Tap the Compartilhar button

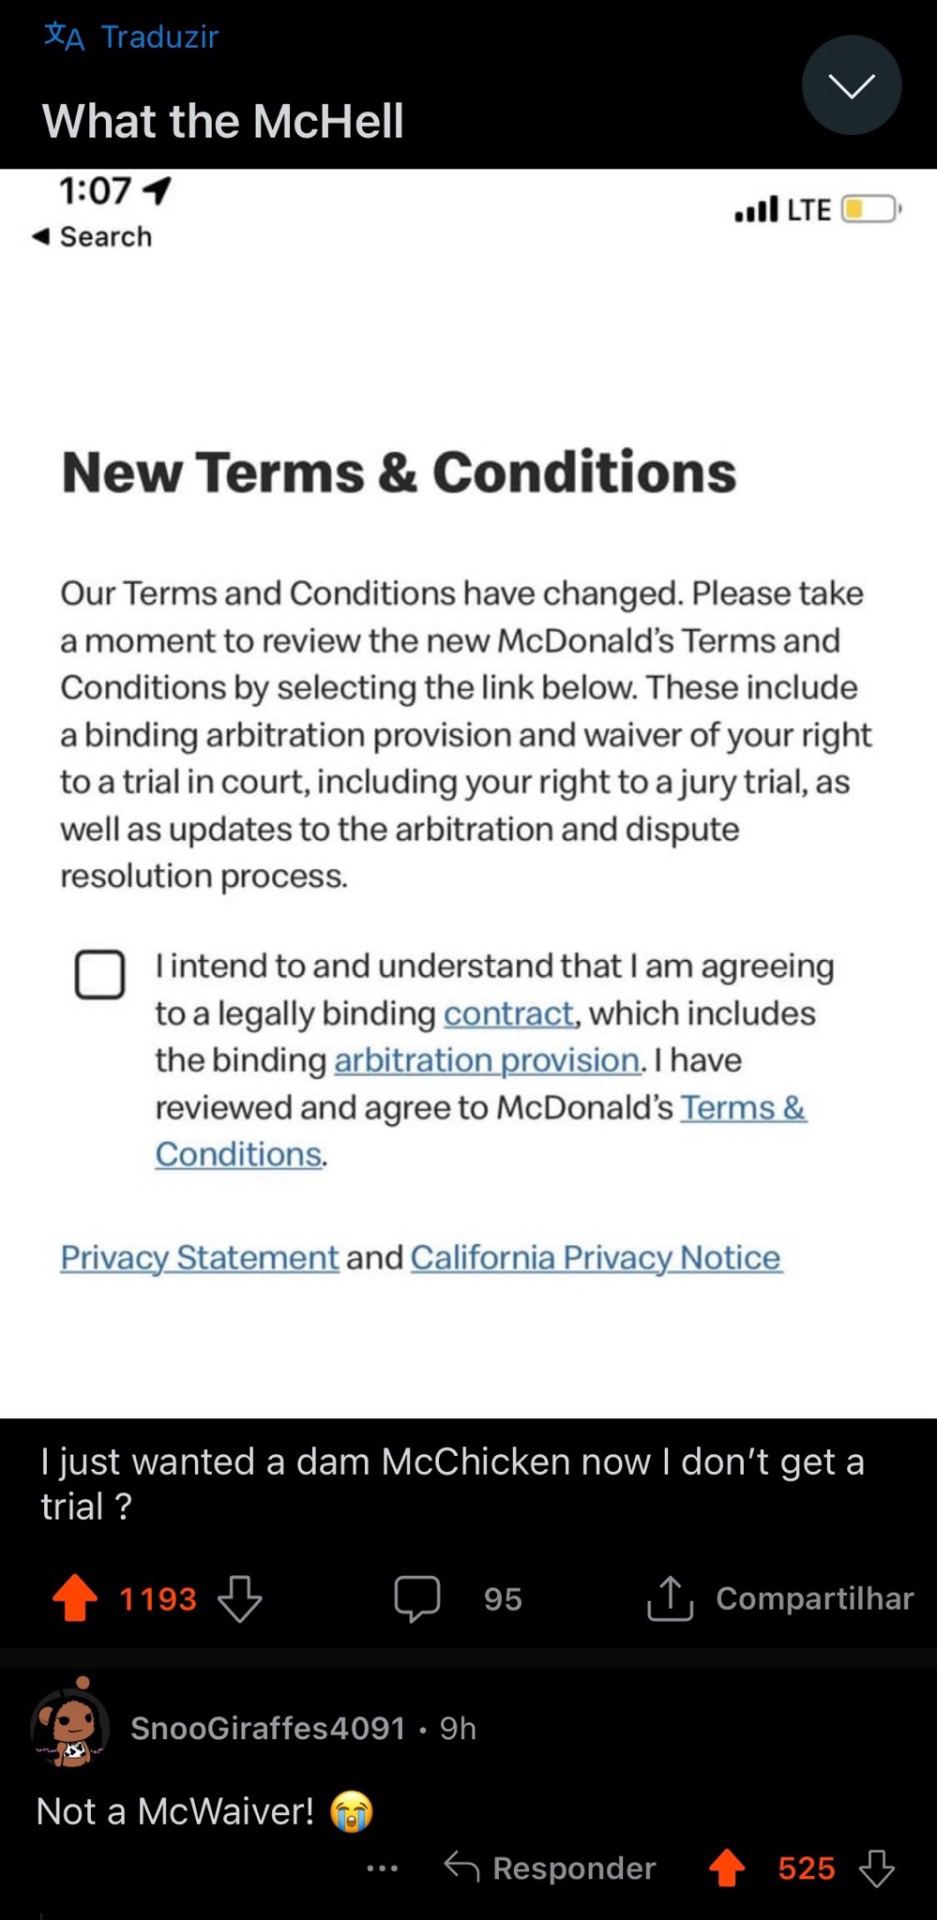pos(814,1598)
